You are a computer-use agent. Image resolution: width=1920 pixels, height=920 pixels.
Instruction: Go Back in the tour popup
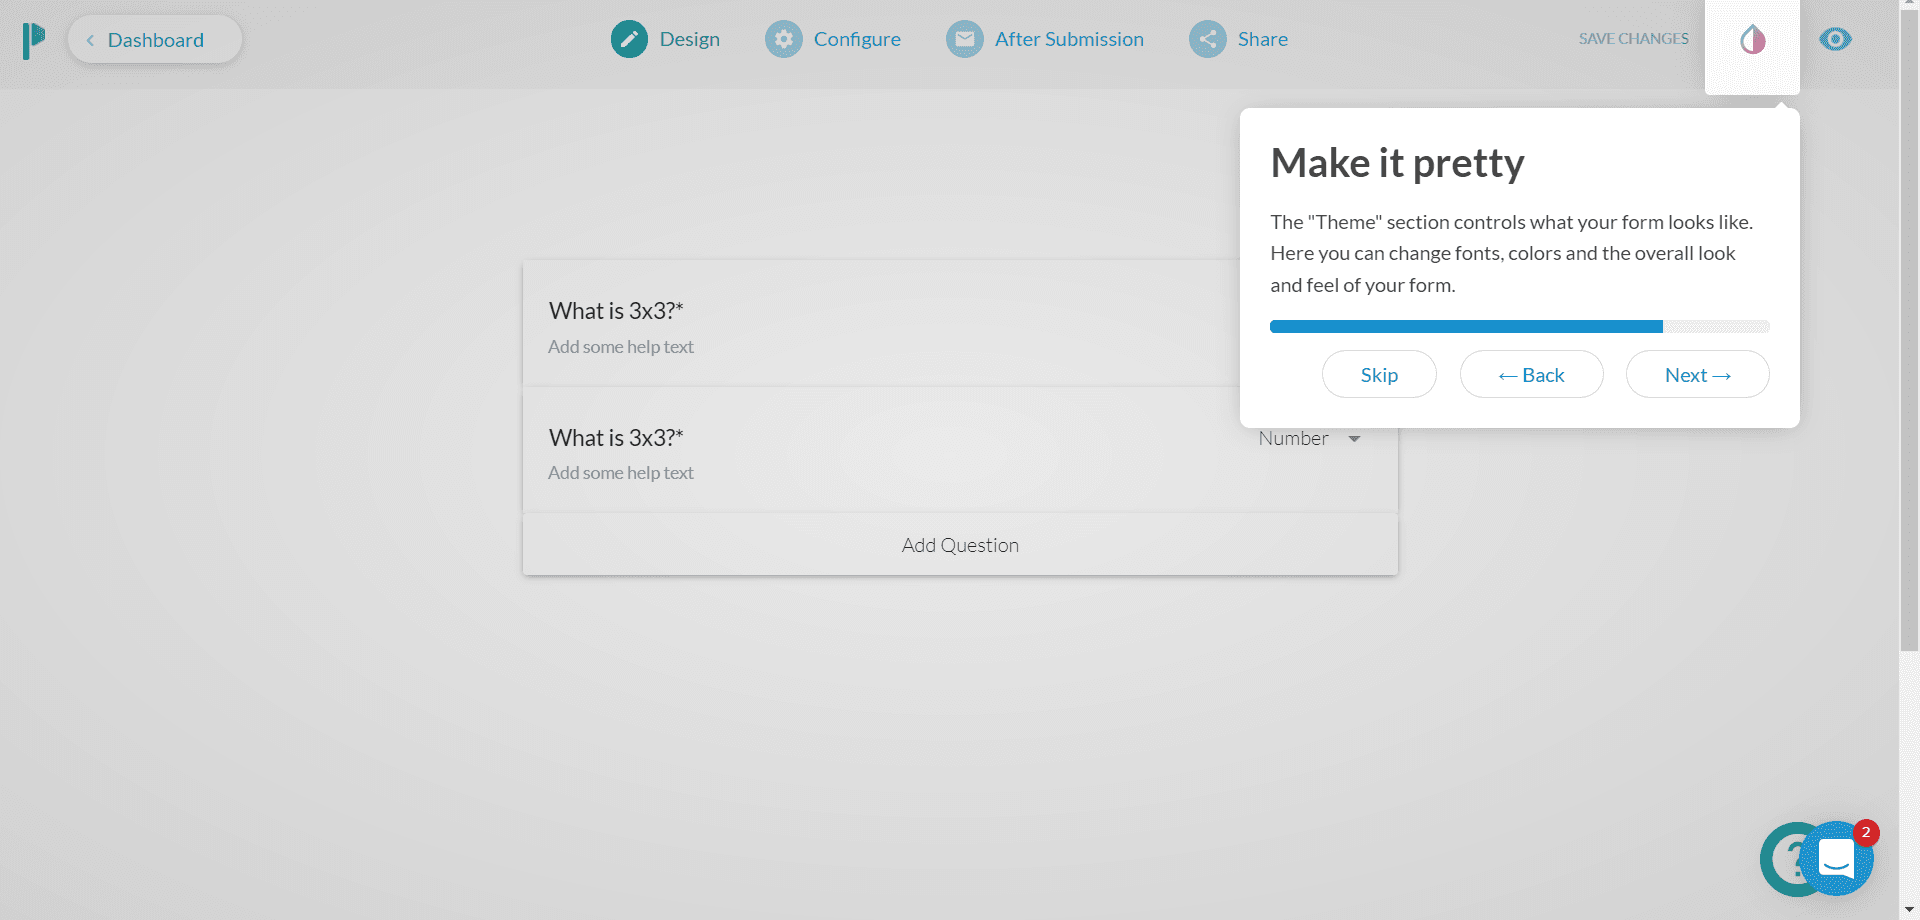tap(1531, 374)
